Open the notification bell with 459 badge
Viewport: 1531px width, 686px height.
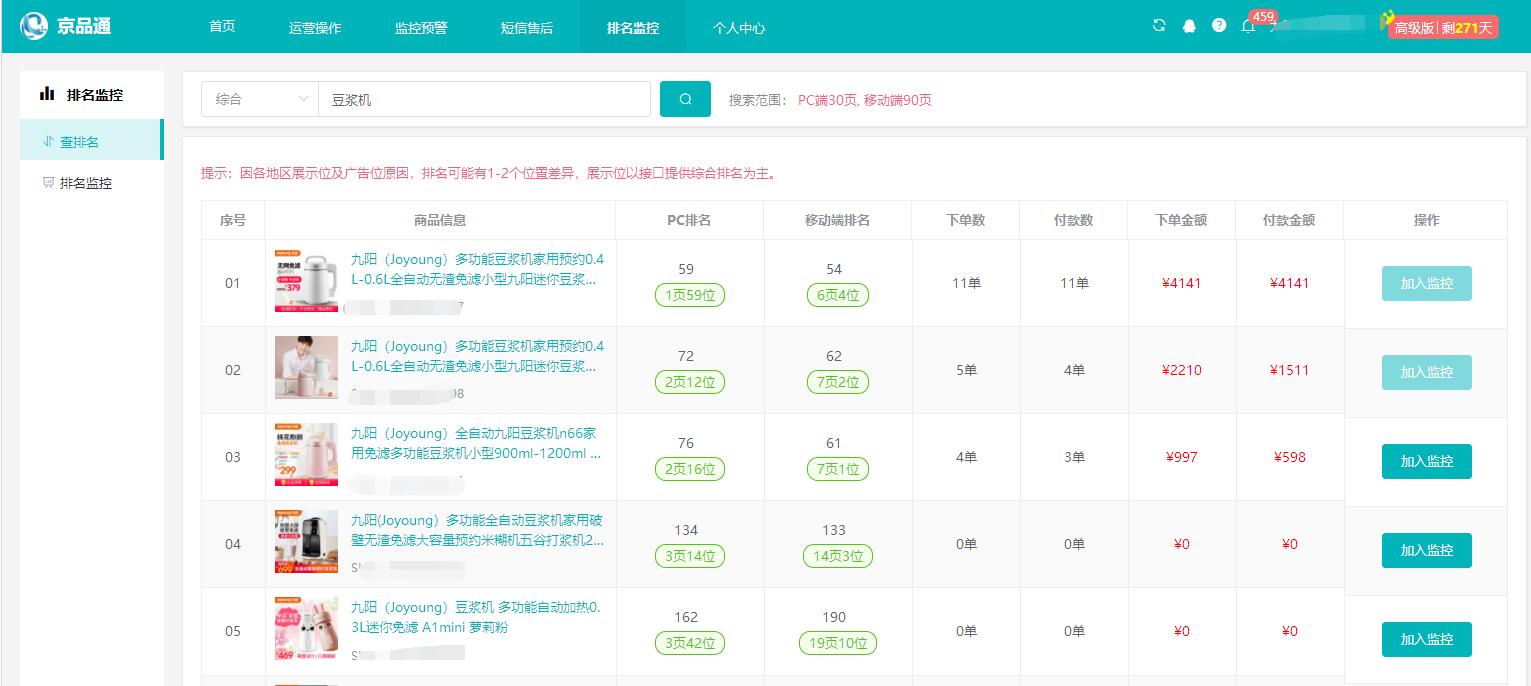1248,26
